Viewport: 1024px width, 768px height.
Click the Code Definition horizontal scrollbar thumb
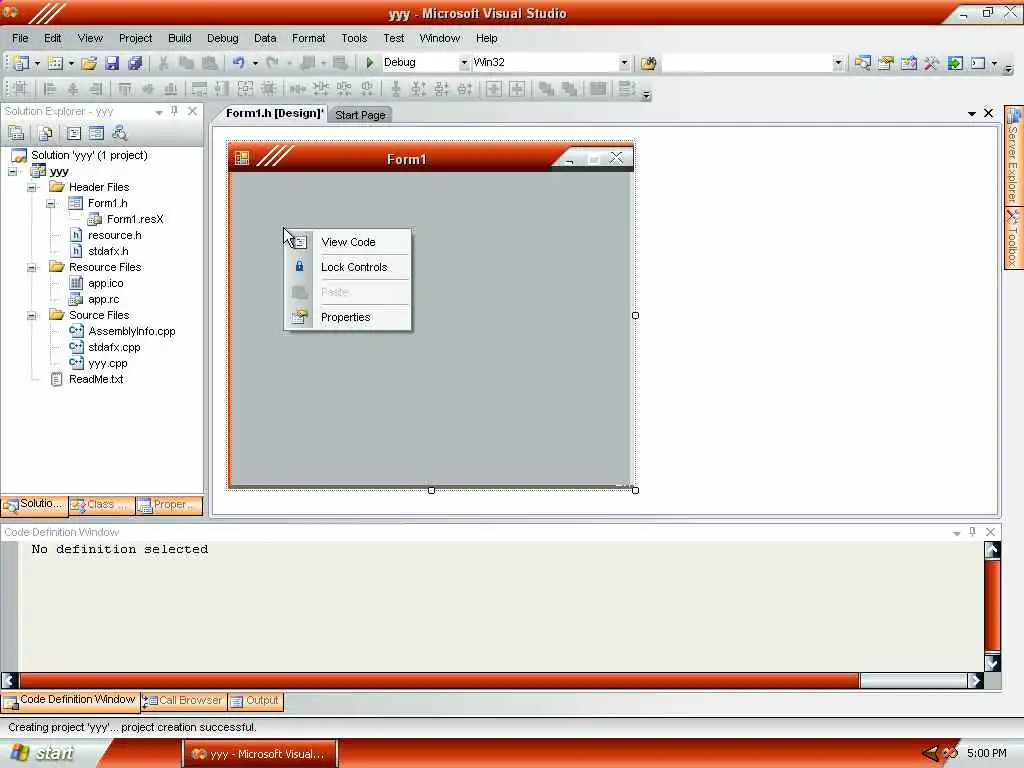(x=439, y=680)
